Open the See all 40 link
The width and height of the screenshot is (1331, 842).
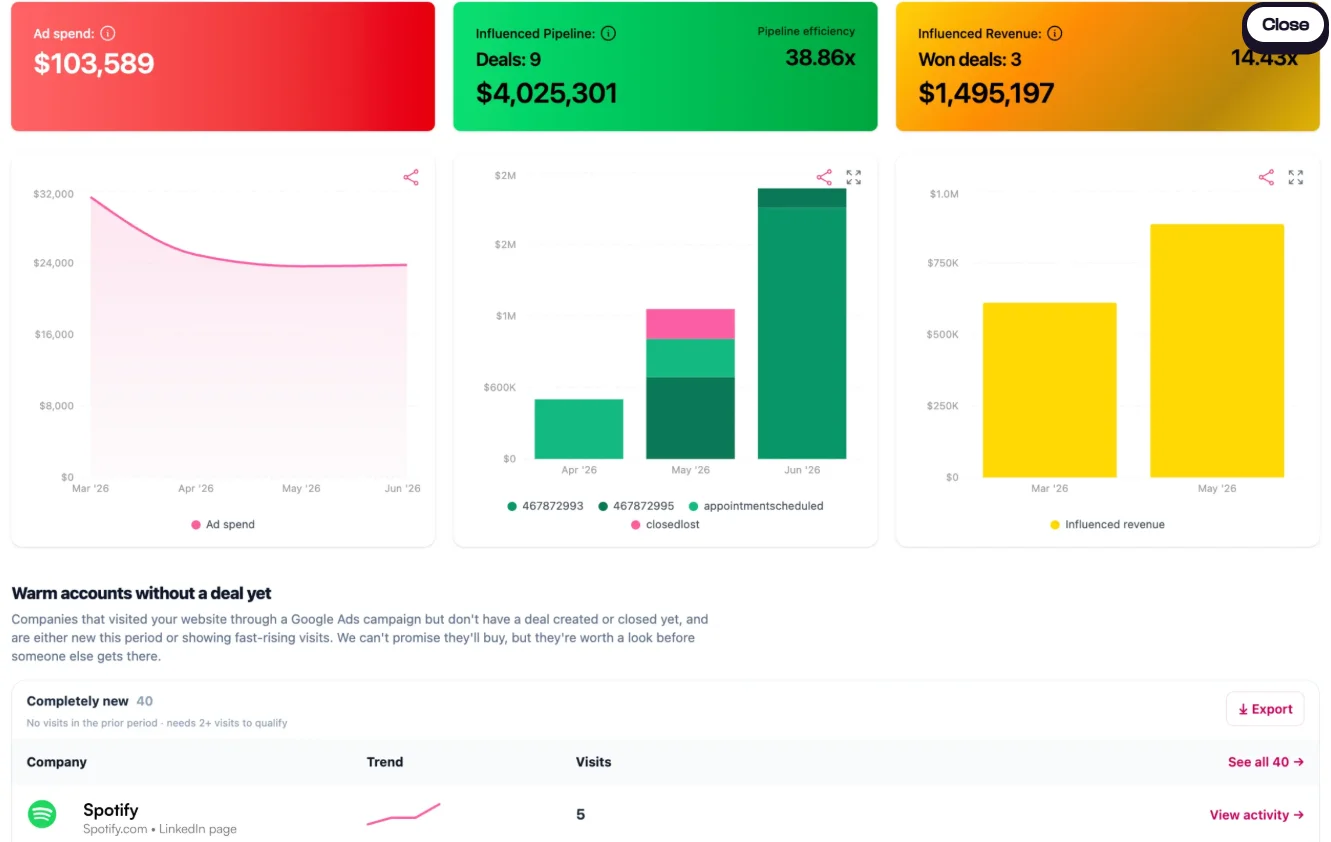click(1266, 762)
